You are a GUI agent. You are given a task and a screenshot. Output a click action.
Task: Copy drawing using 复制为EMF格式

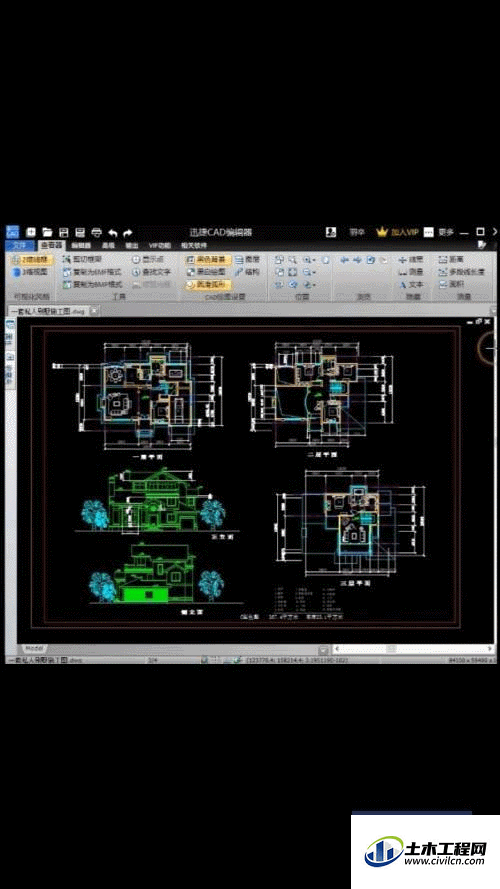pos(92,272)
